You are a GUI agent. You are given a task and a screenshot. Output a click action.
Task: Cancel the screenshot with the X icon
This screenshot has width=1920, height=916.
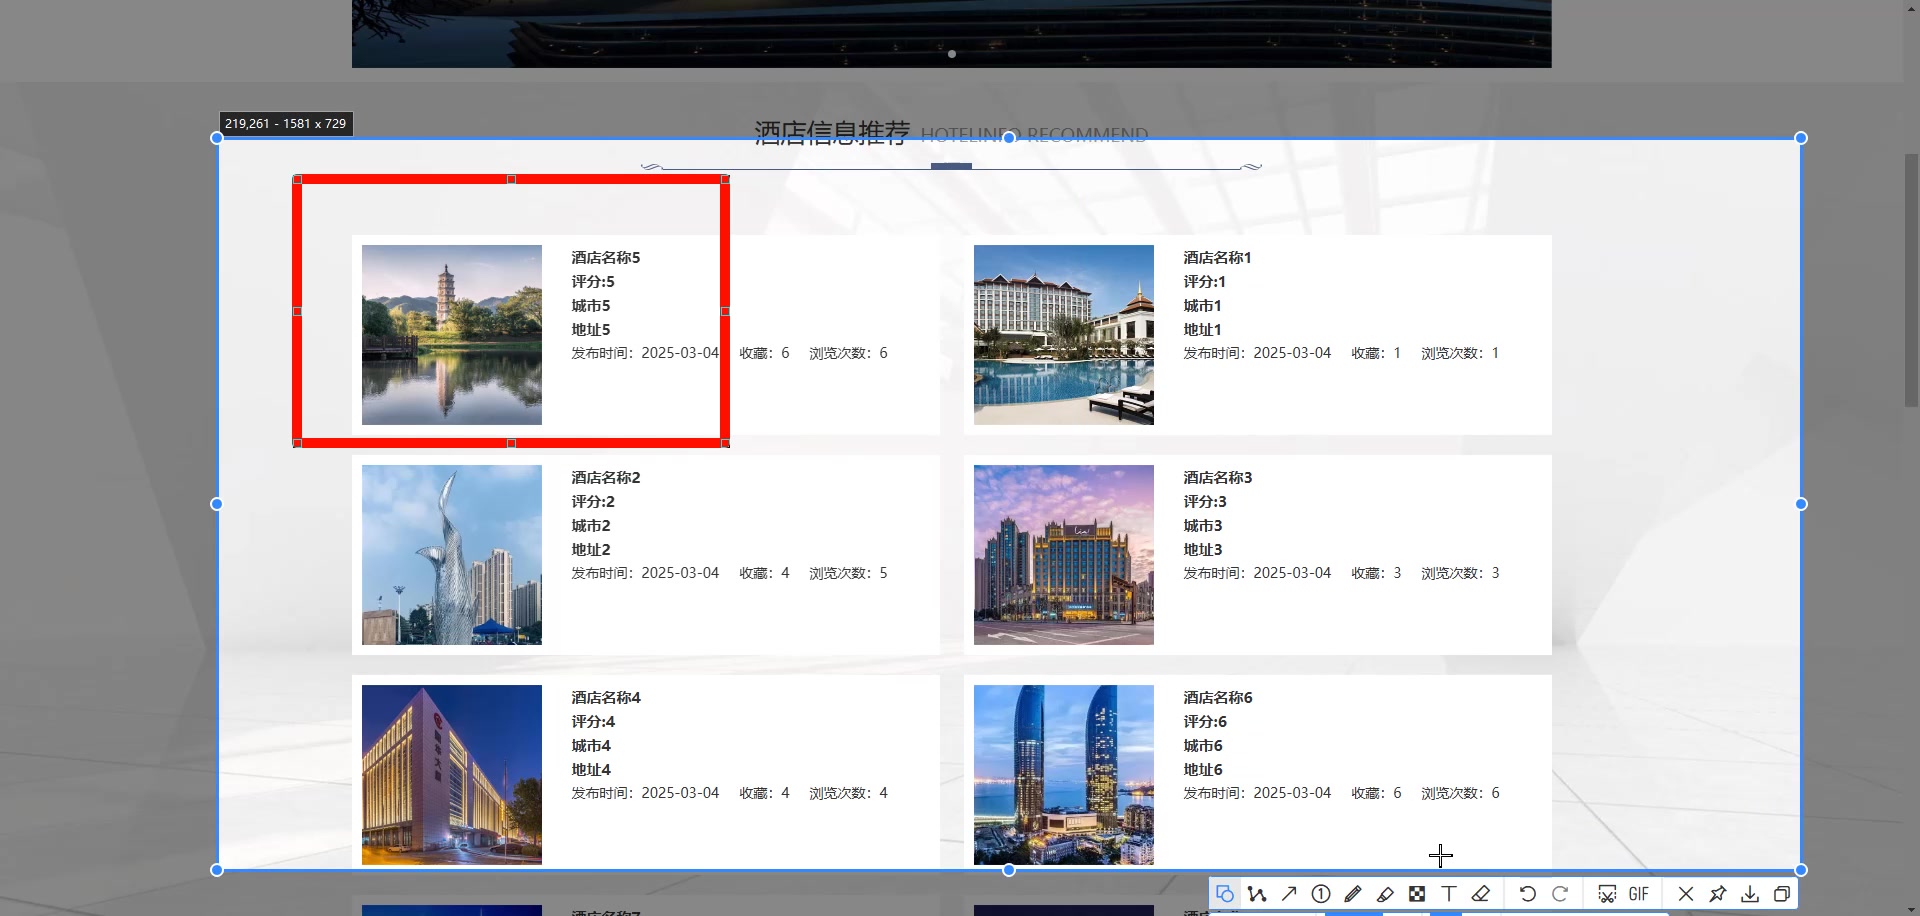1686,894
